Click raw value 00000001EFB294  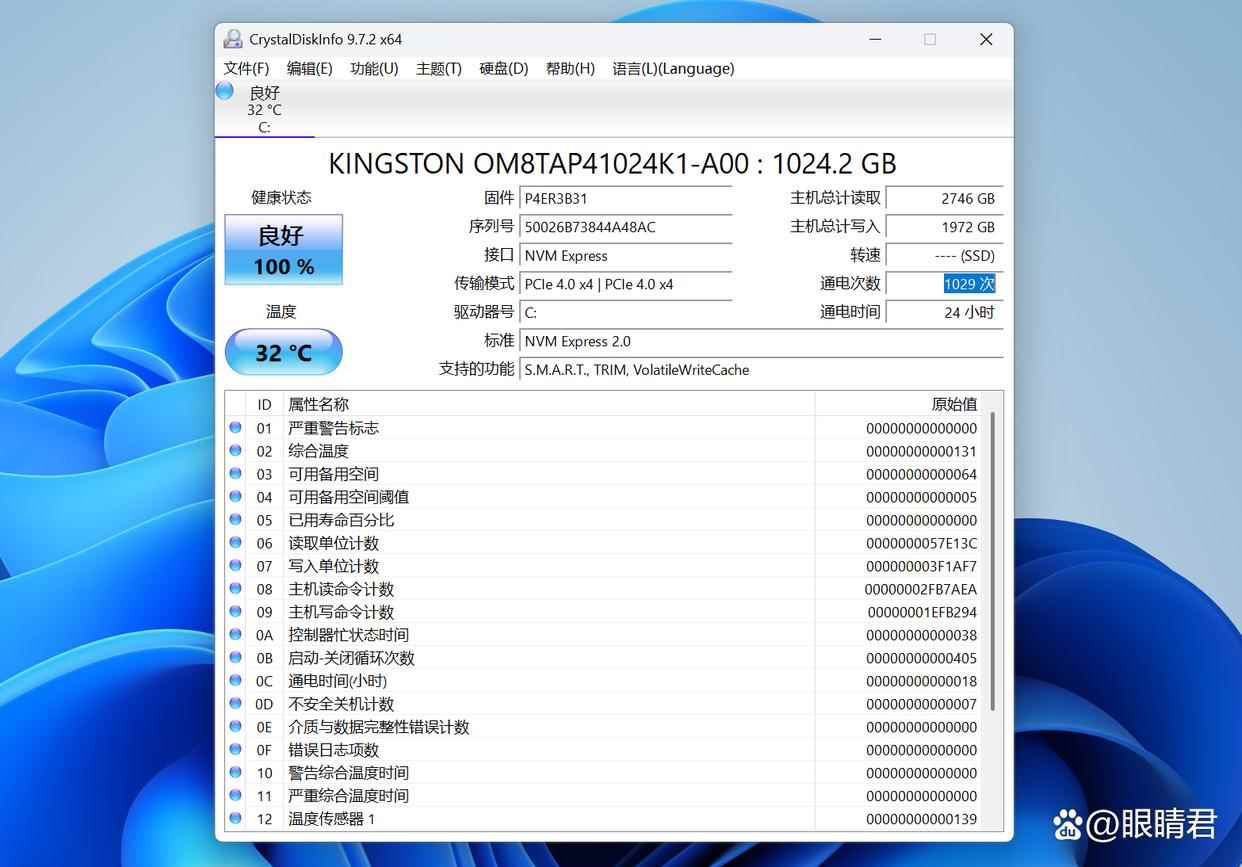click(x=922, y=612)
